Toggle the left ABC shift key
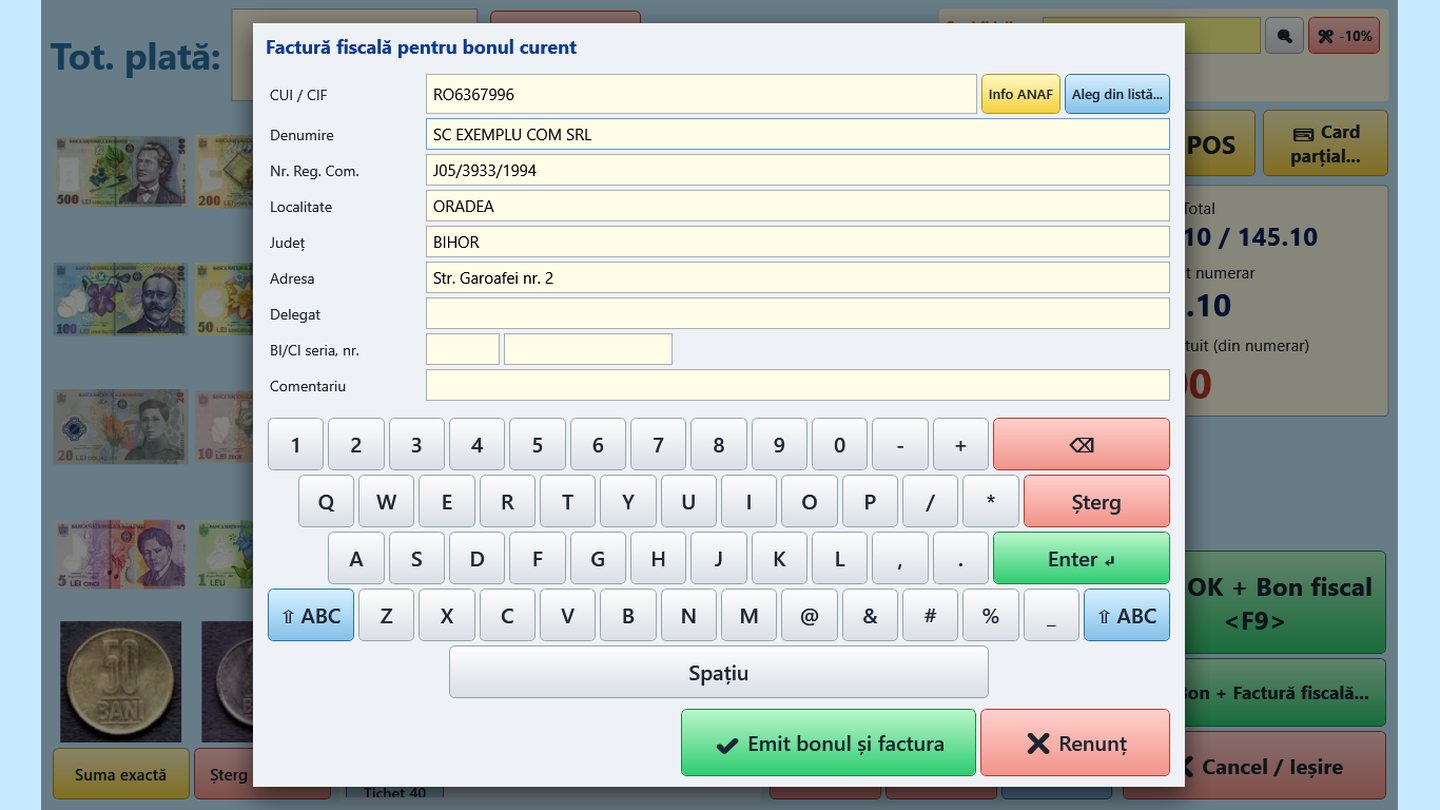This screenshot has width=1440, height=810. pyautogui.click(x=311, y=615)
